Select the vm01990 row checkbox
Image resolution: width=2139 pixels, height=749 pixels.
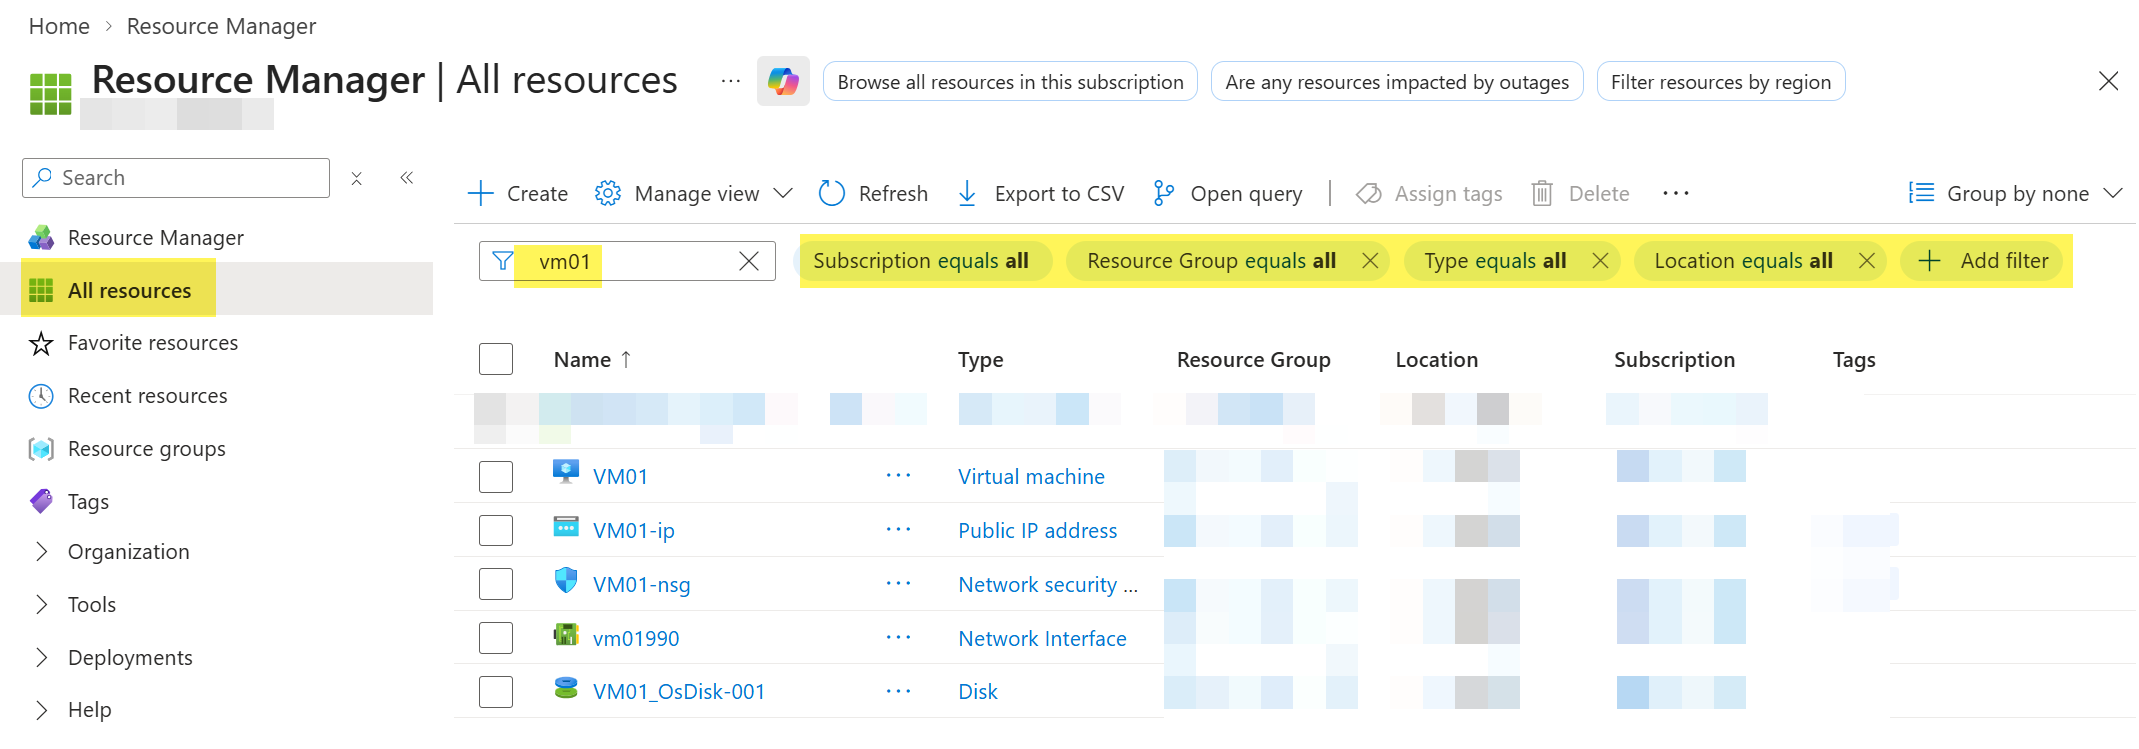[x=496, y=638]
